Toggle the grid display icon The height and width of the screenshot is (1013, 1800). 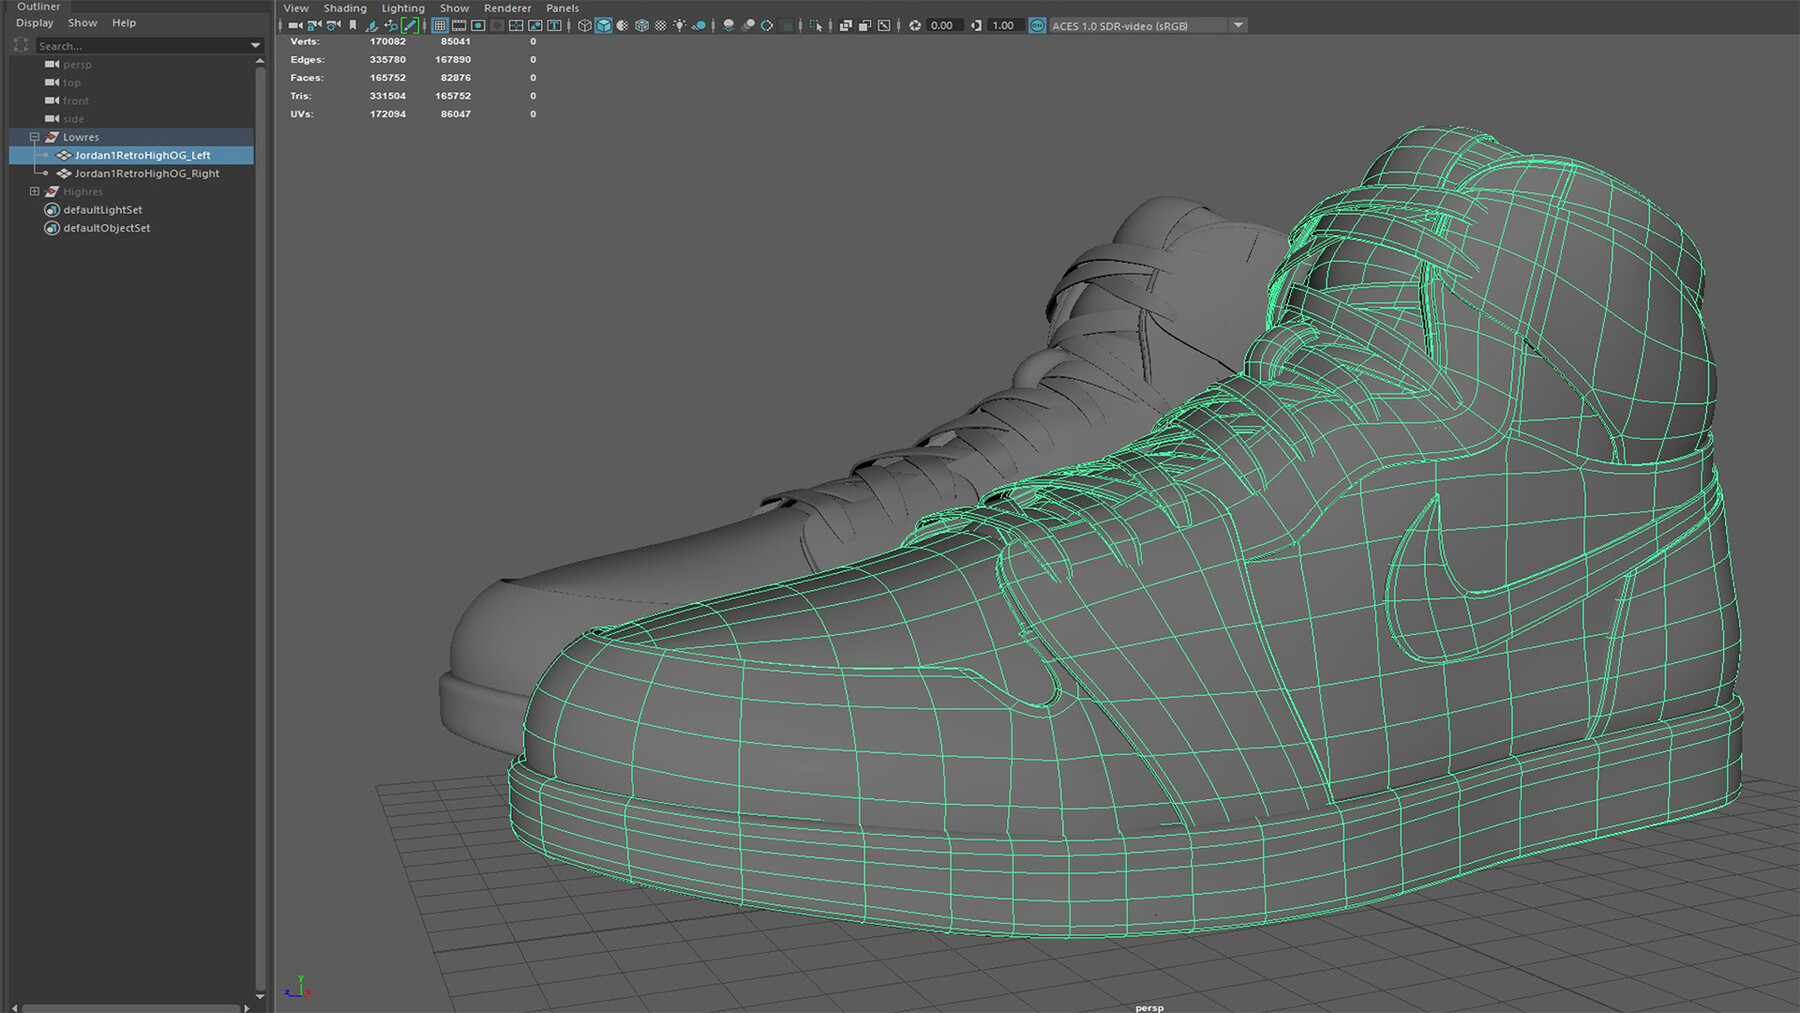tap(440, 25)
